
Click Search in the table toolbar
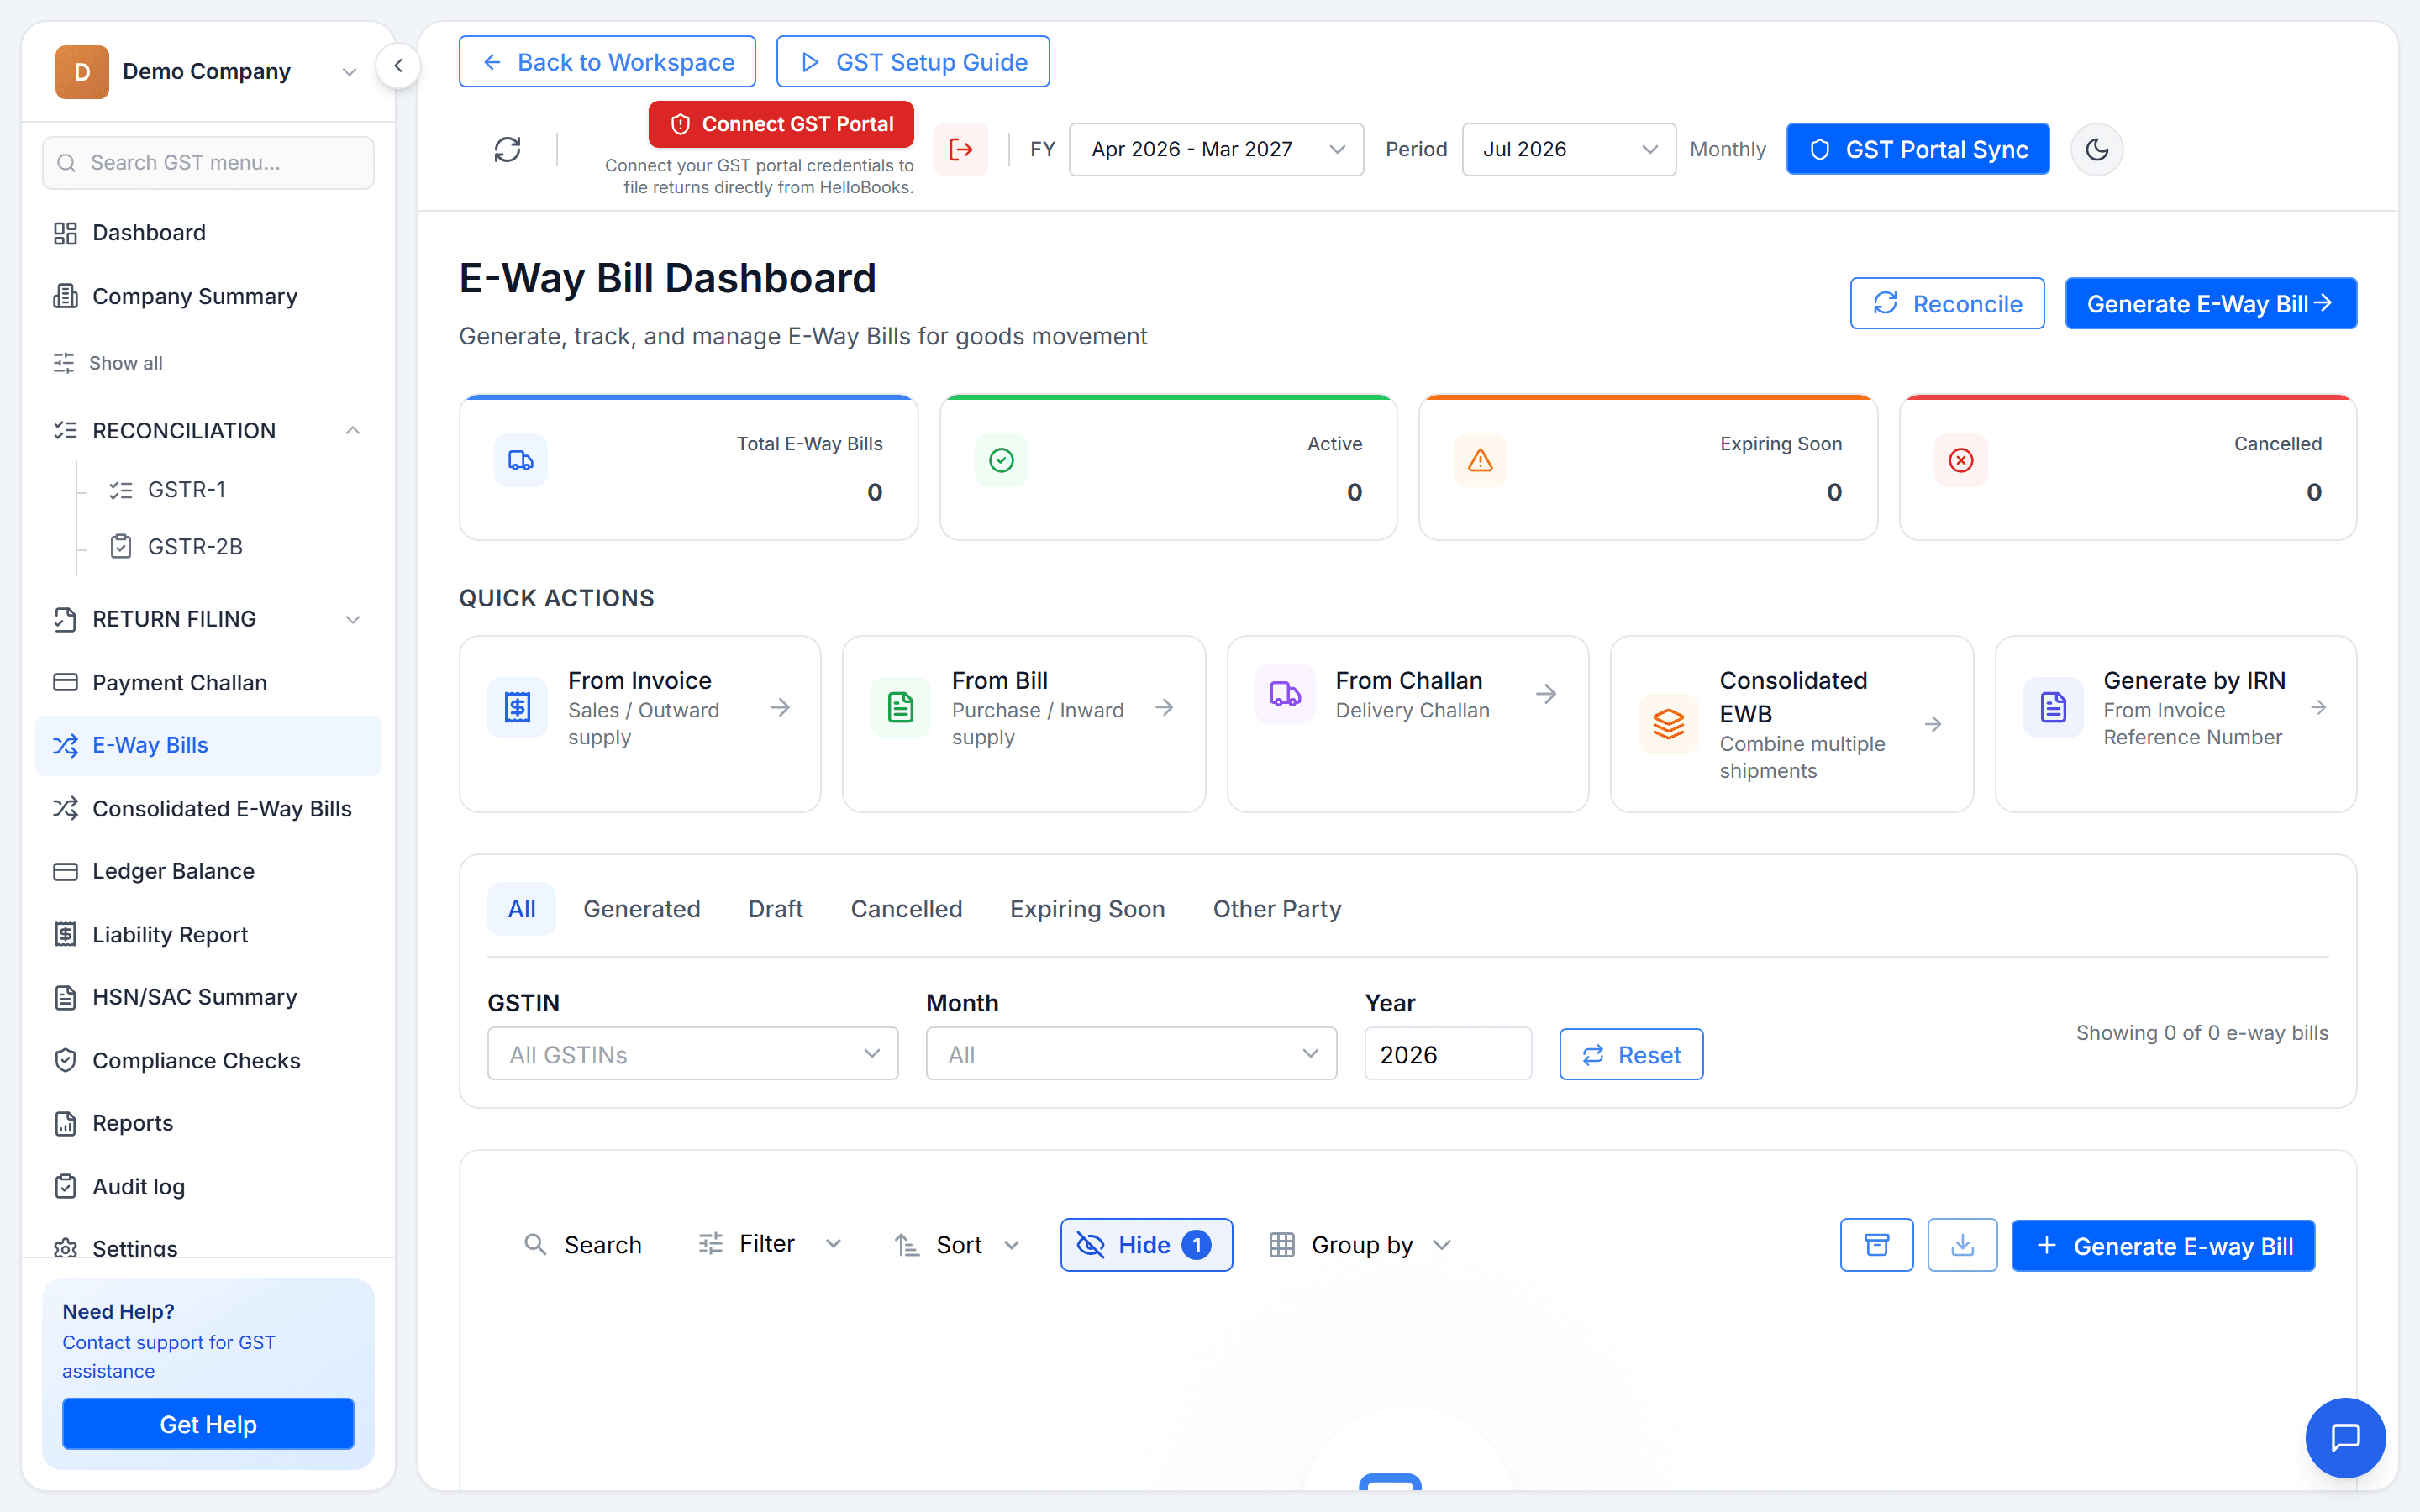click(x=583, y=1245)
